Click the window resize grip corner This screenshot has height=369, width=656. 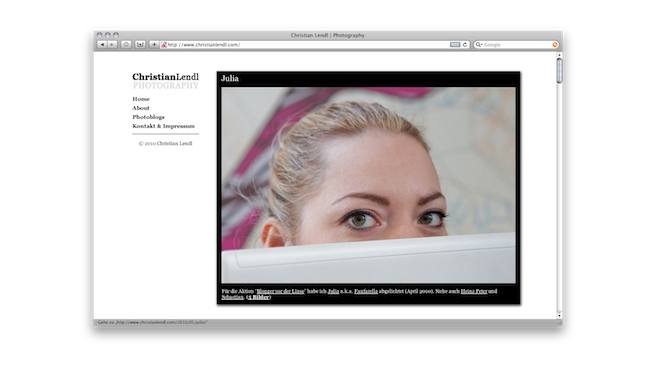[x=559, y=323]
